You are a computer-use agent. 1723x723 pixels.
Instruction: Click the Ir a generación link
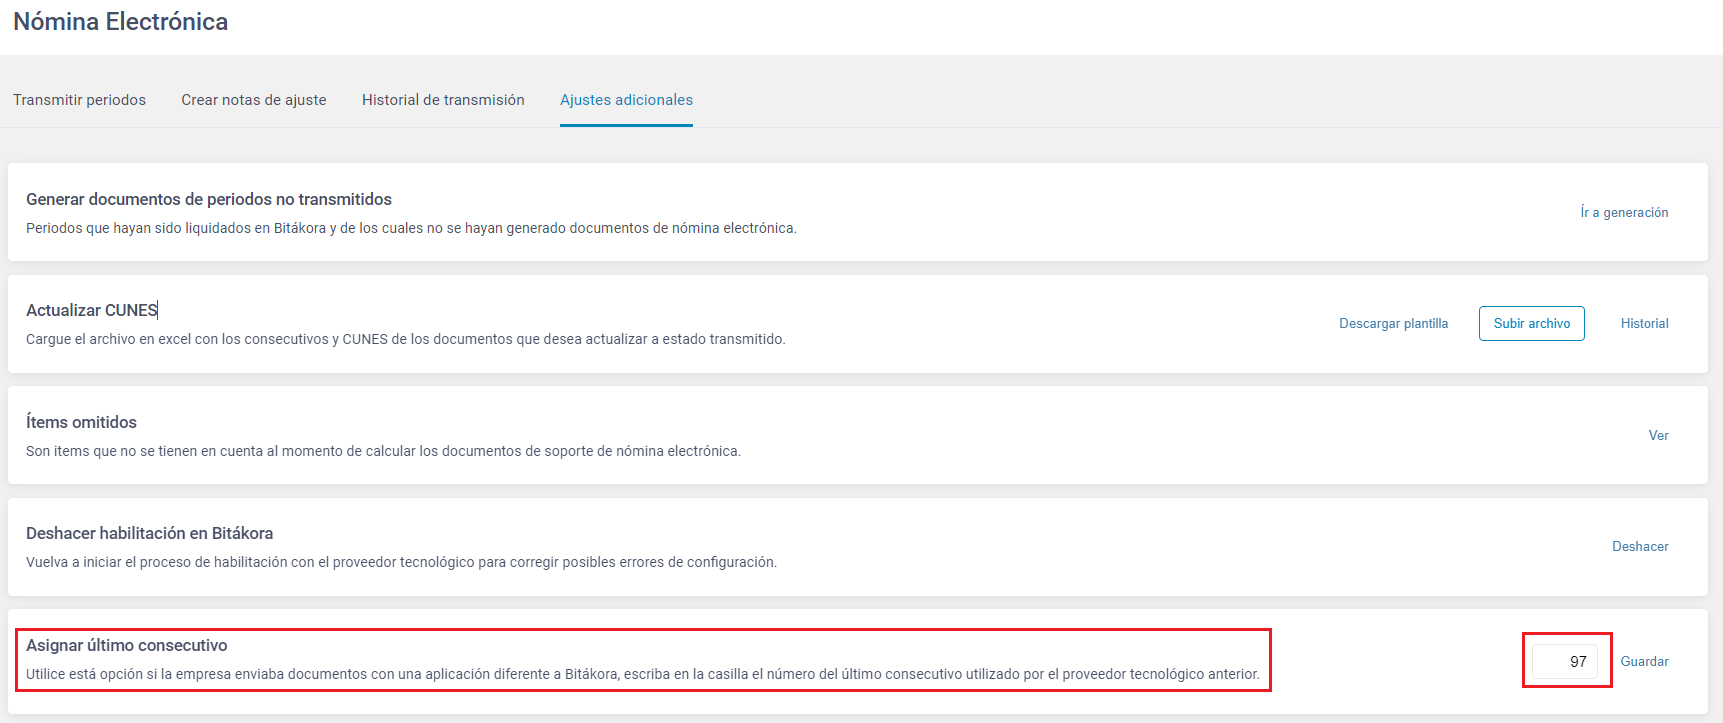point(1624,212)
